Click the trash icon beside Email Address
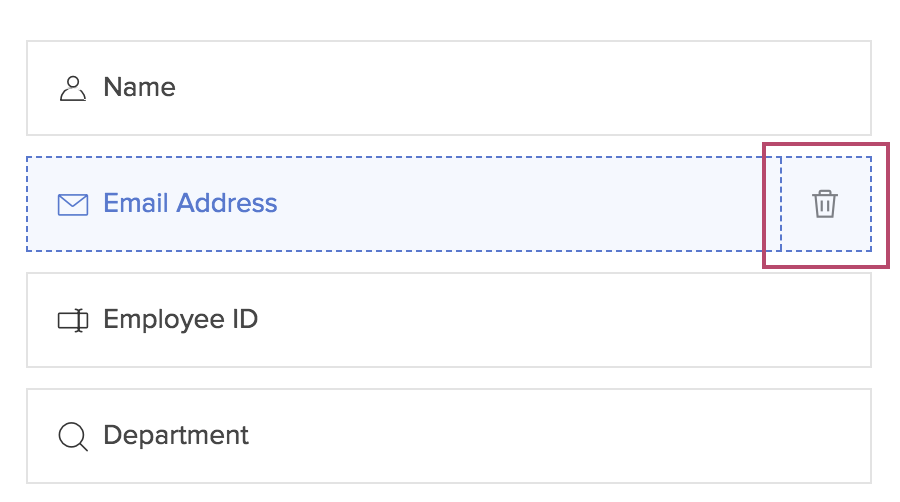Screen dimensions: 900x502 point(824,204)
